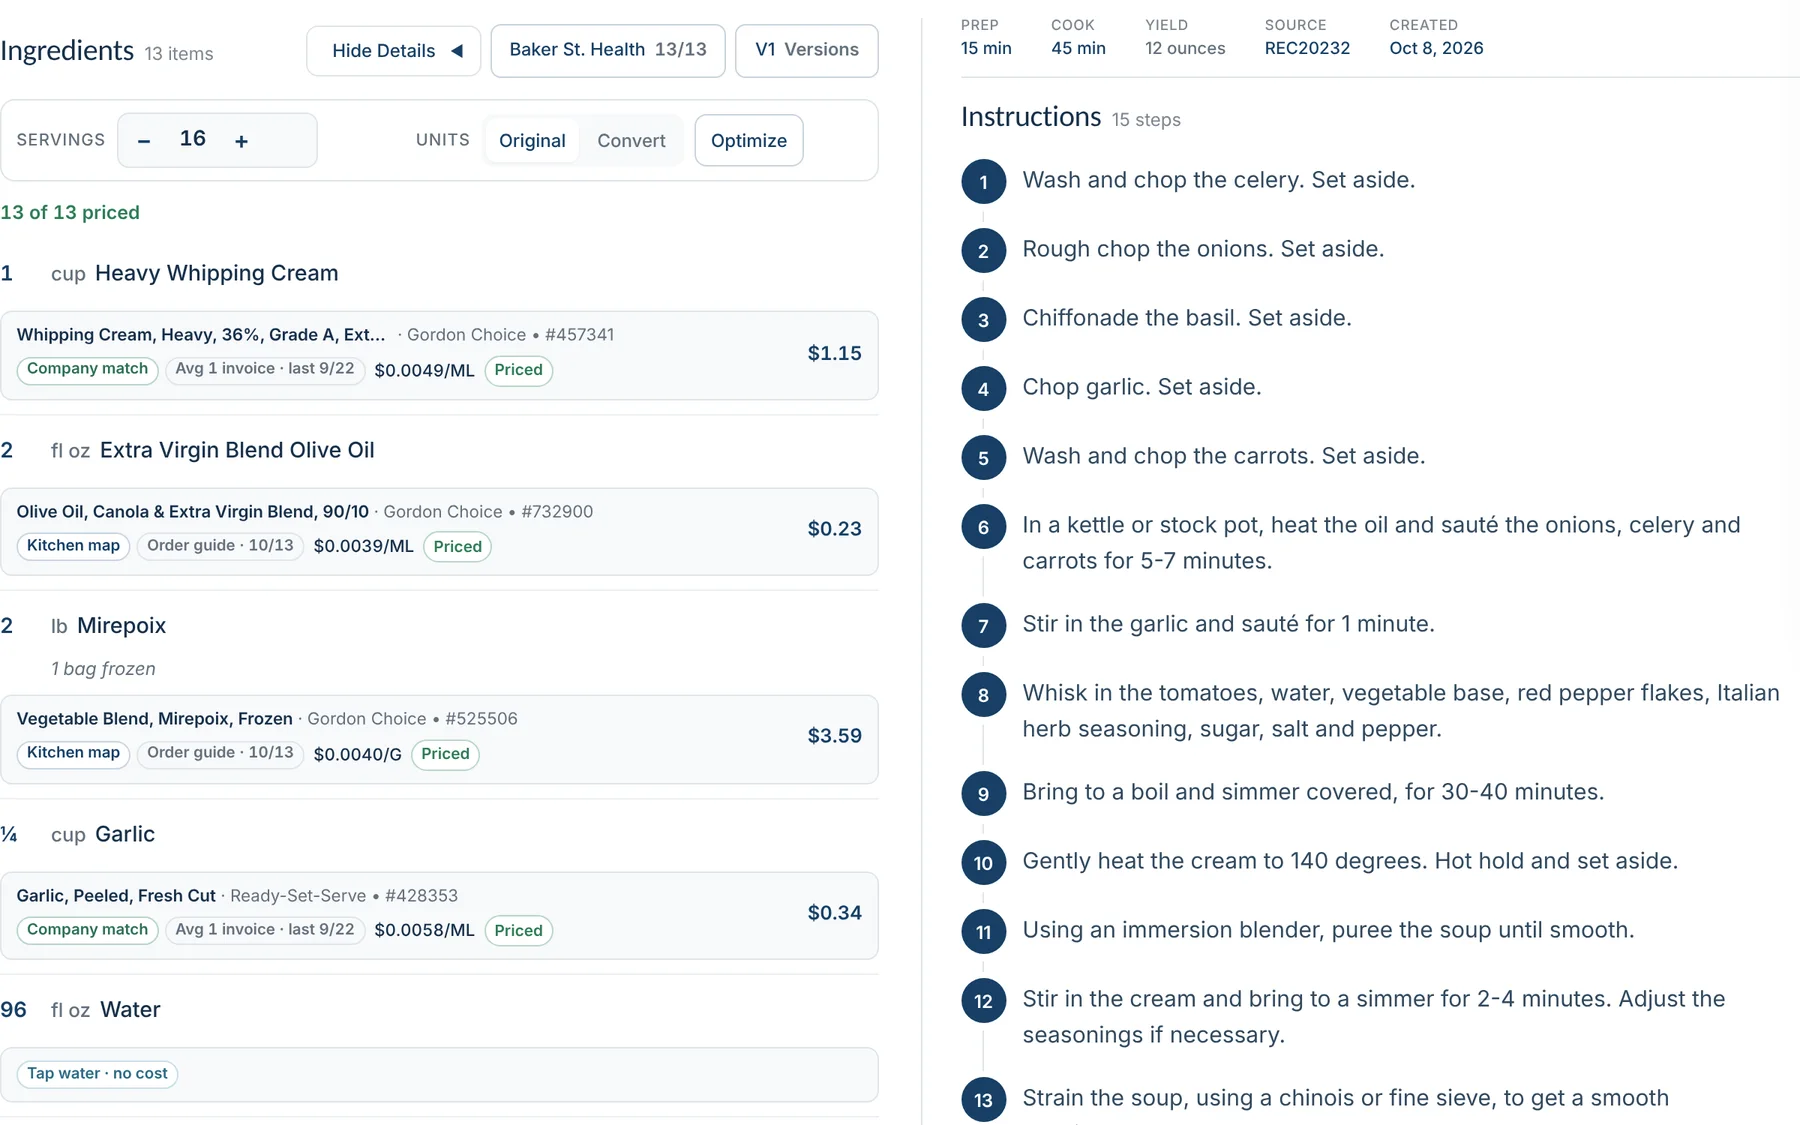The height and width of the screenshot is (1125, 1800).
Task: Open V1 Versions menu
Action: (807, 51)
